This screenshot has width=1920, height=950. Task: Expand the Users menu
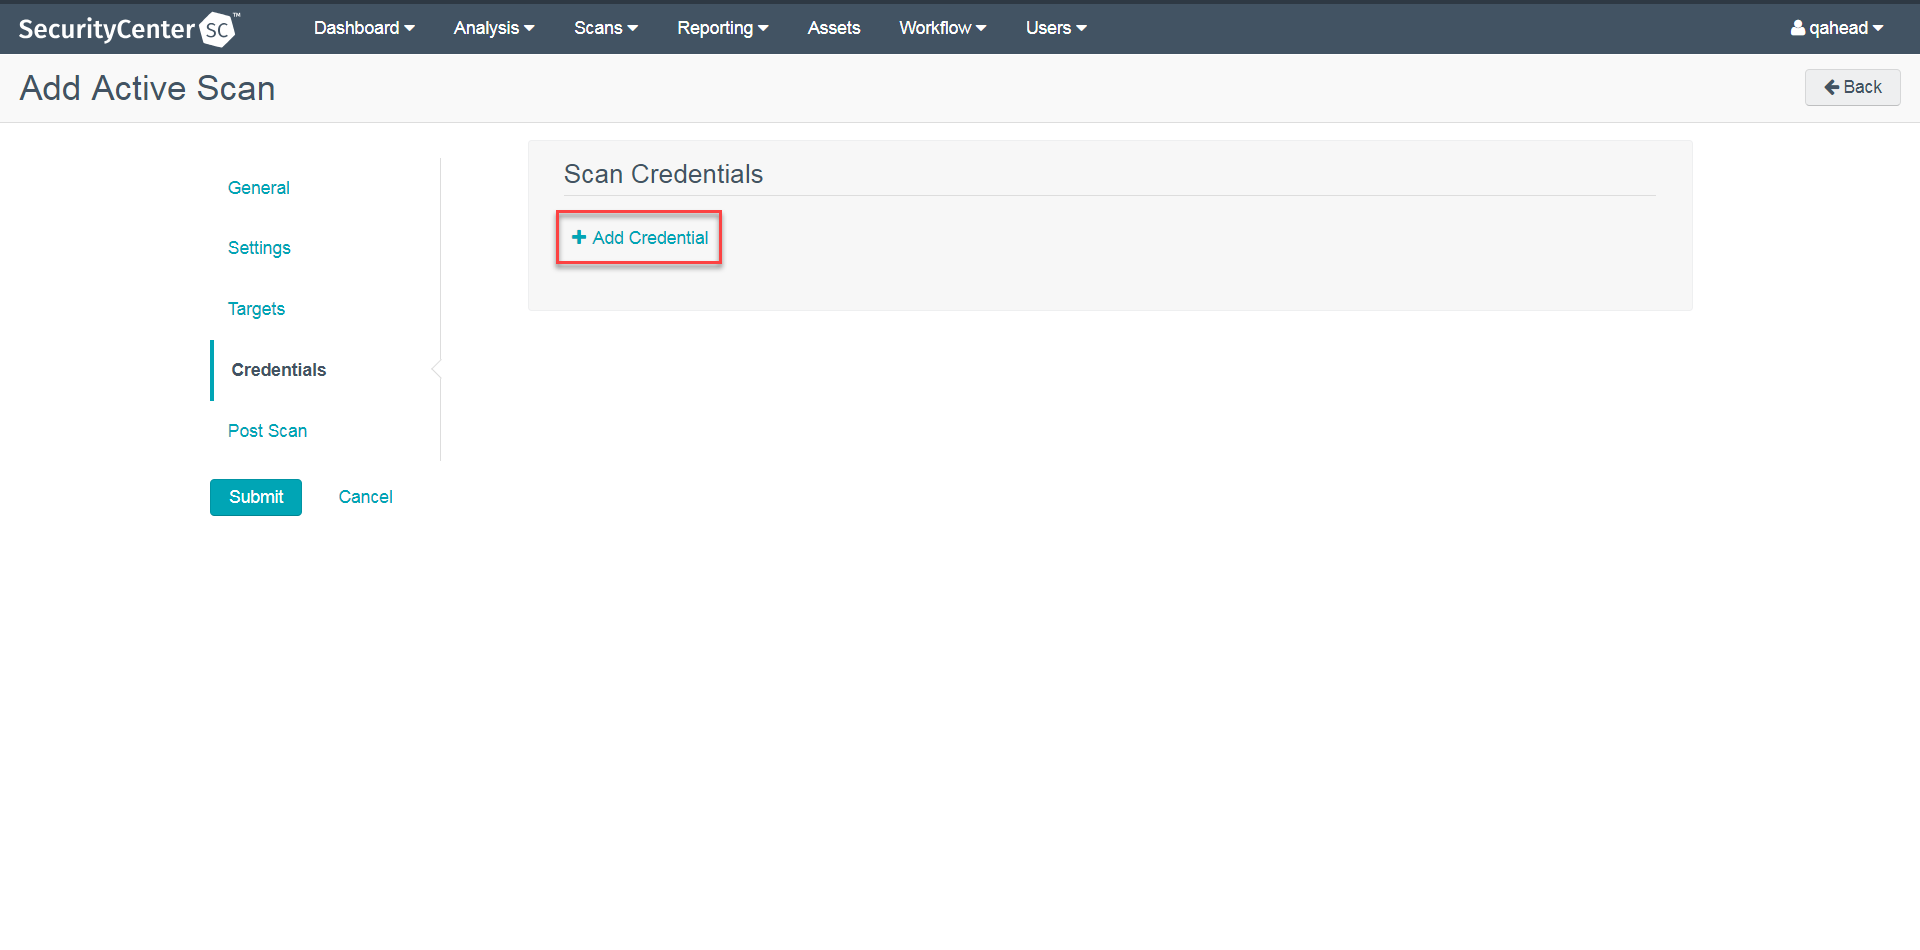click(x=1055, y=28)
